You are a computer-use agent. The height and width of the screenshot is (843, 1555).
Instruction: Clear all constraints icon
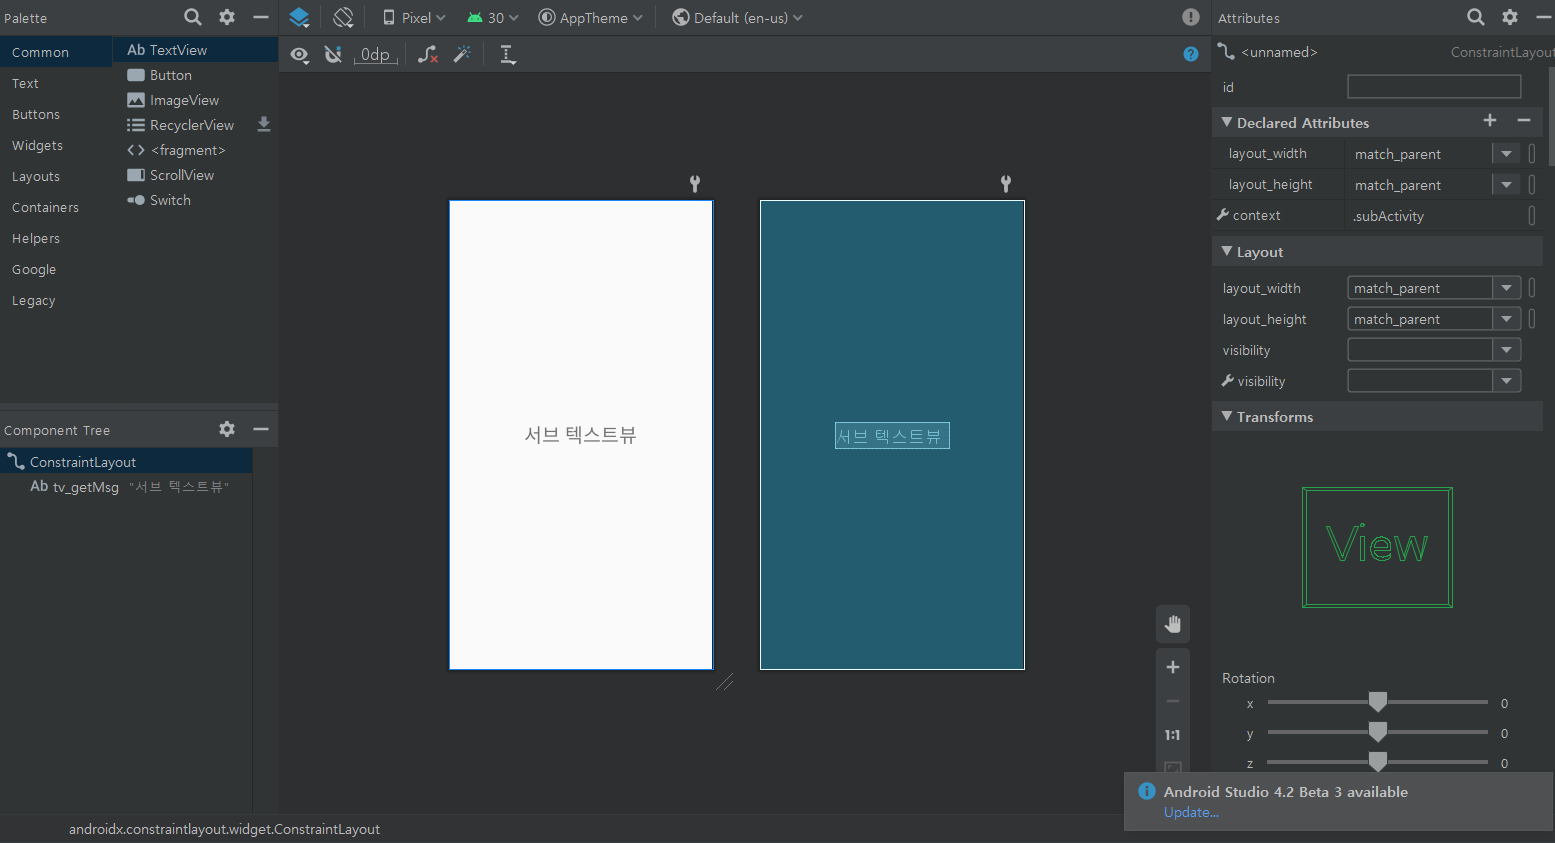428,55
